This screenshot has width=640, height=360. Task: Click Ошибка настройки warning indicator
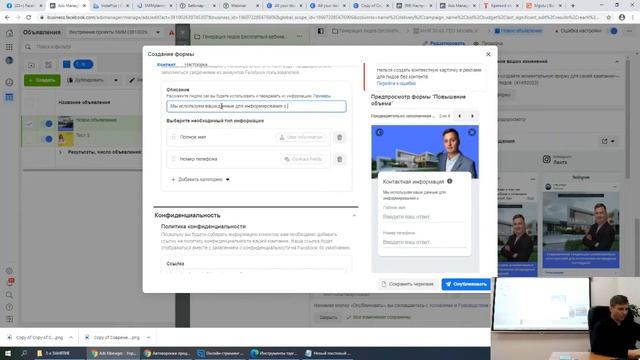[578, 31]
